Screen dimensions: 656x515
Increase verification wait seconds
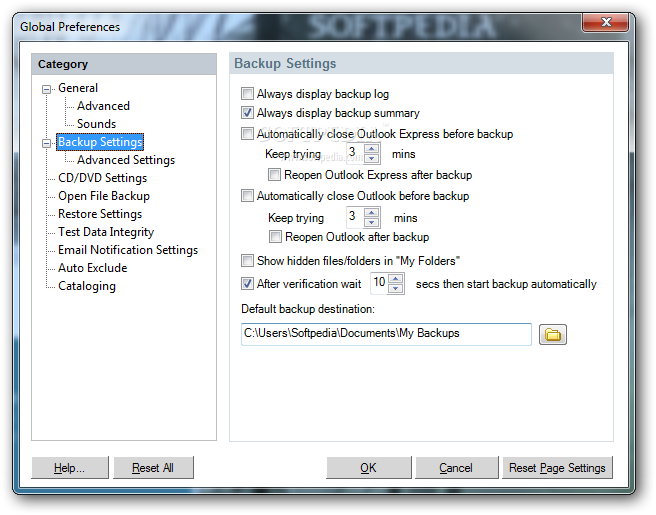[x=396, y=279]
